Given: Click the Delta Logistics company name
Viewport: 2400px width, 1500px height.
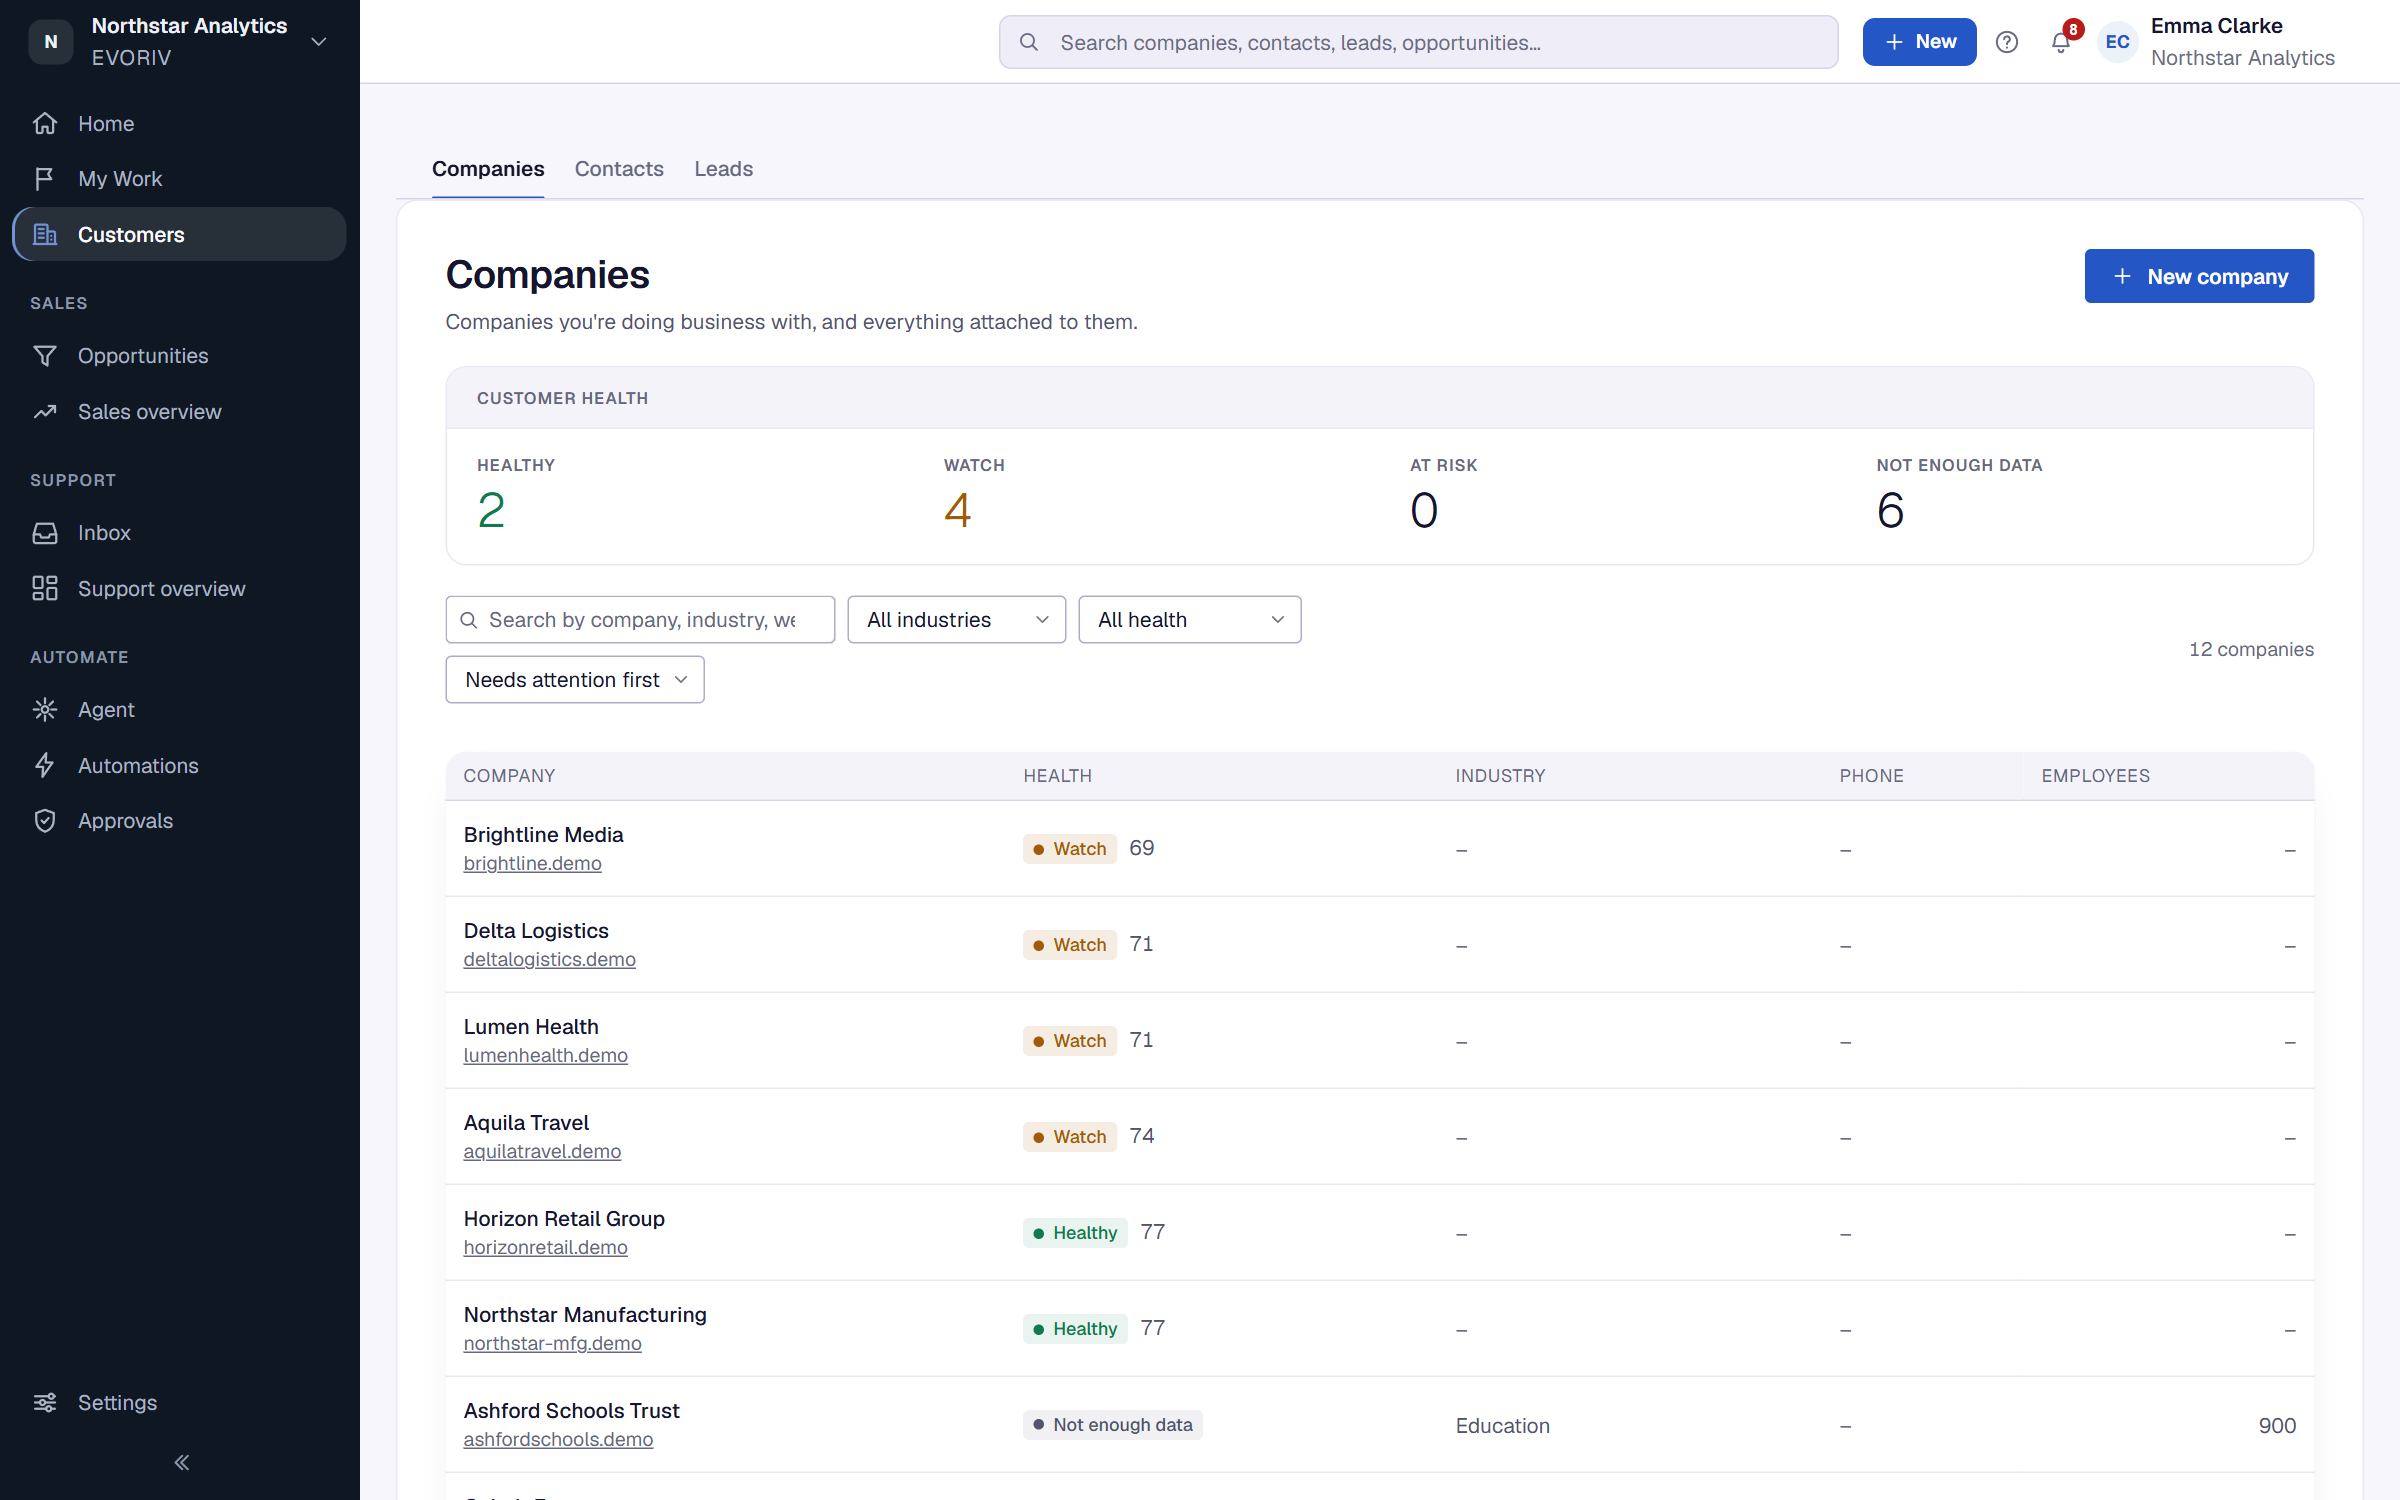Looking at the screenshot, I should point(536,931).
